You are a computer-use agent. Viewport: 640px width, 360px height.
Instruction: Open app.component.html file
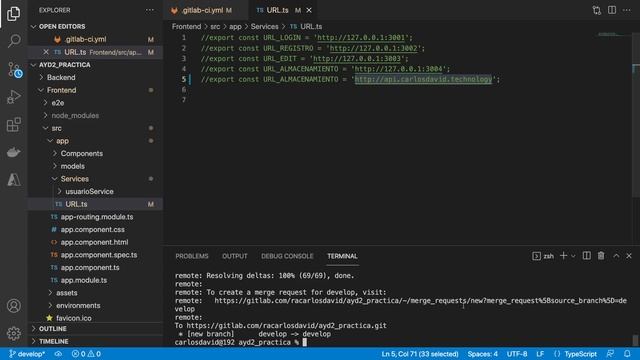coord(94,242)
